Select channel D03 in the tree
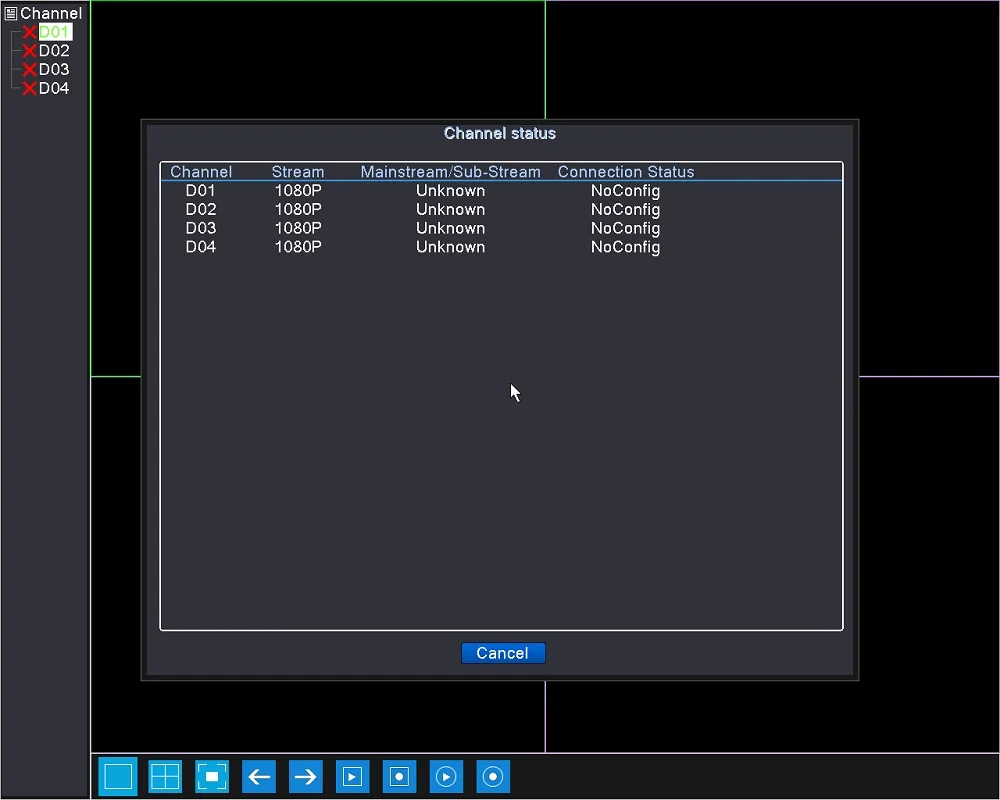Image resolution: width=1000 pixels, height=800 pixels. [x=54, y=69]
